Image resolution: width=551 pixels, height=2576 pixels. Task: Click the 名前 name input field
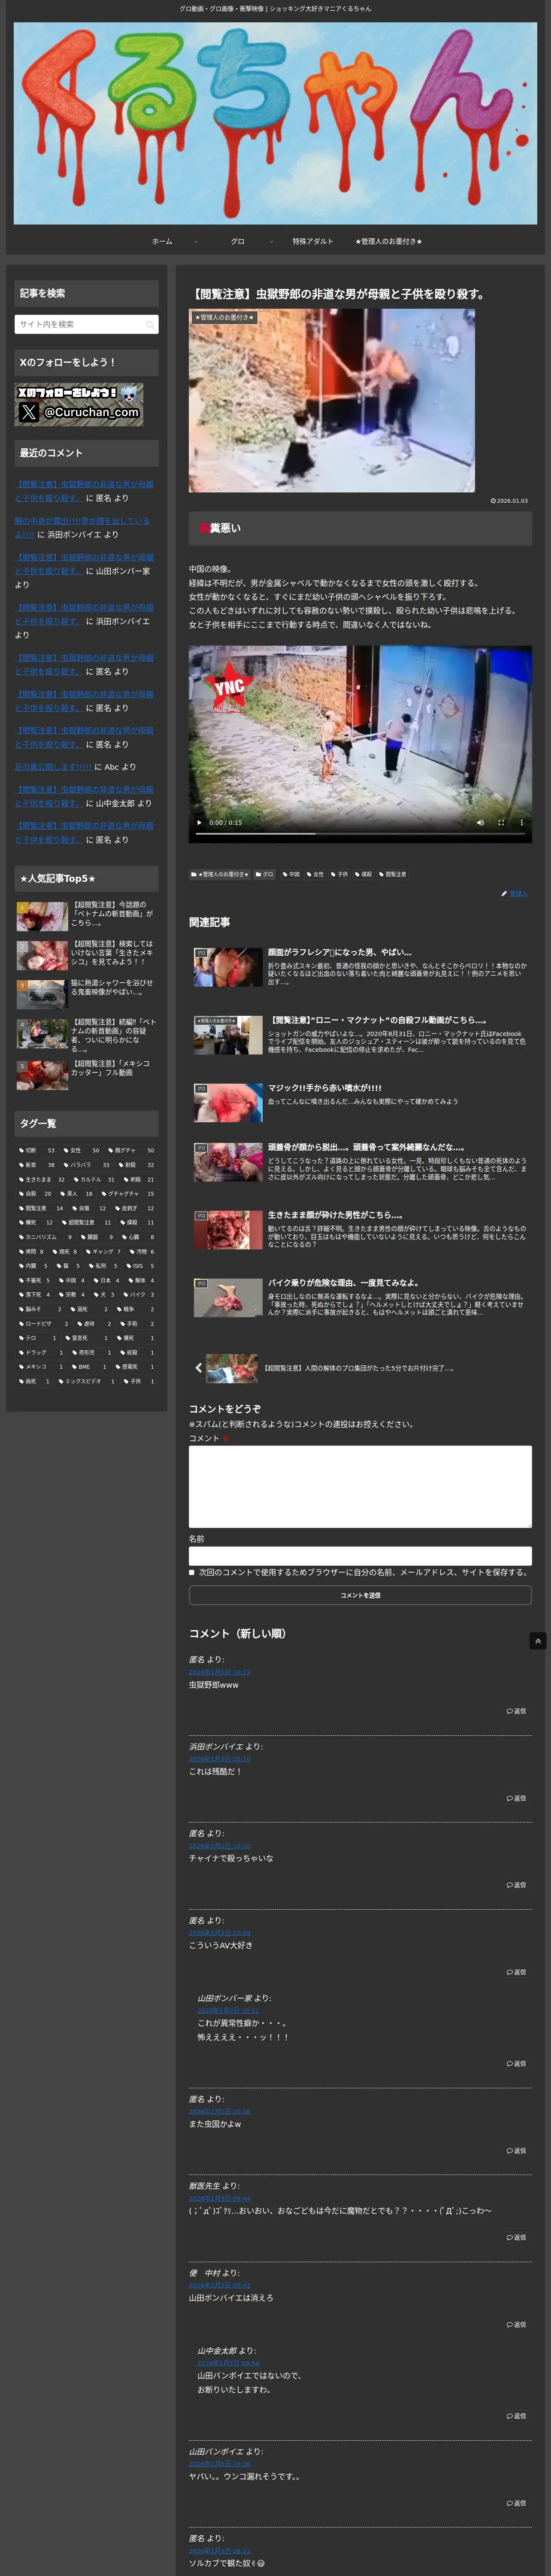[x=360, y=1556]
